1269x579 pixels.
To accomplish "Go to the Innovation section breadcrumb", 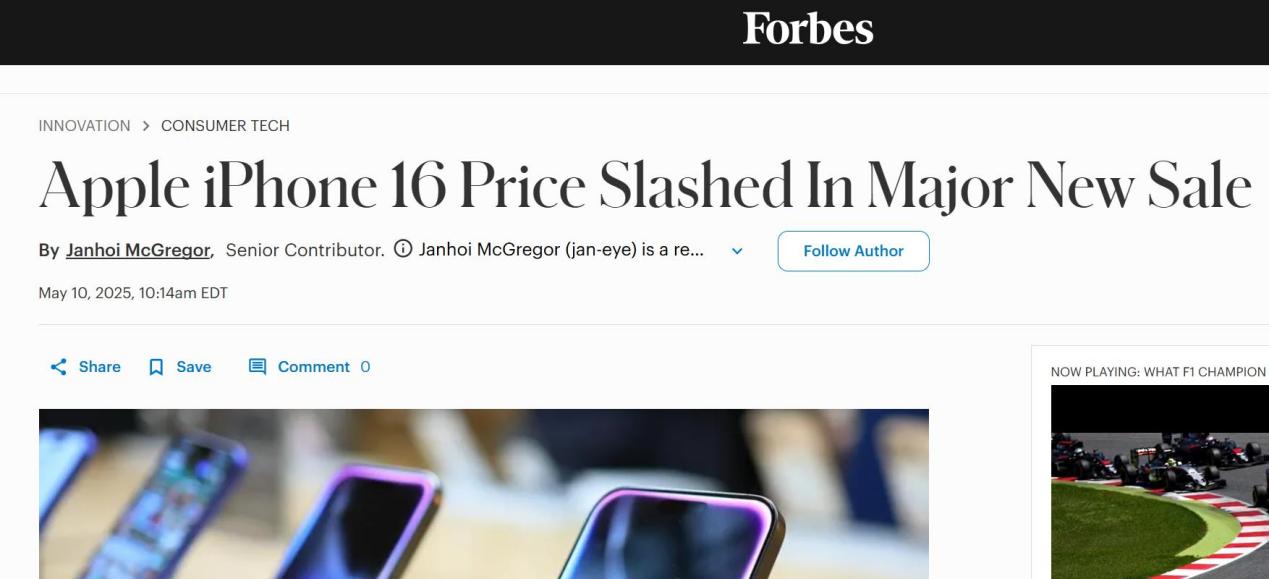I will tap(84, 126).
